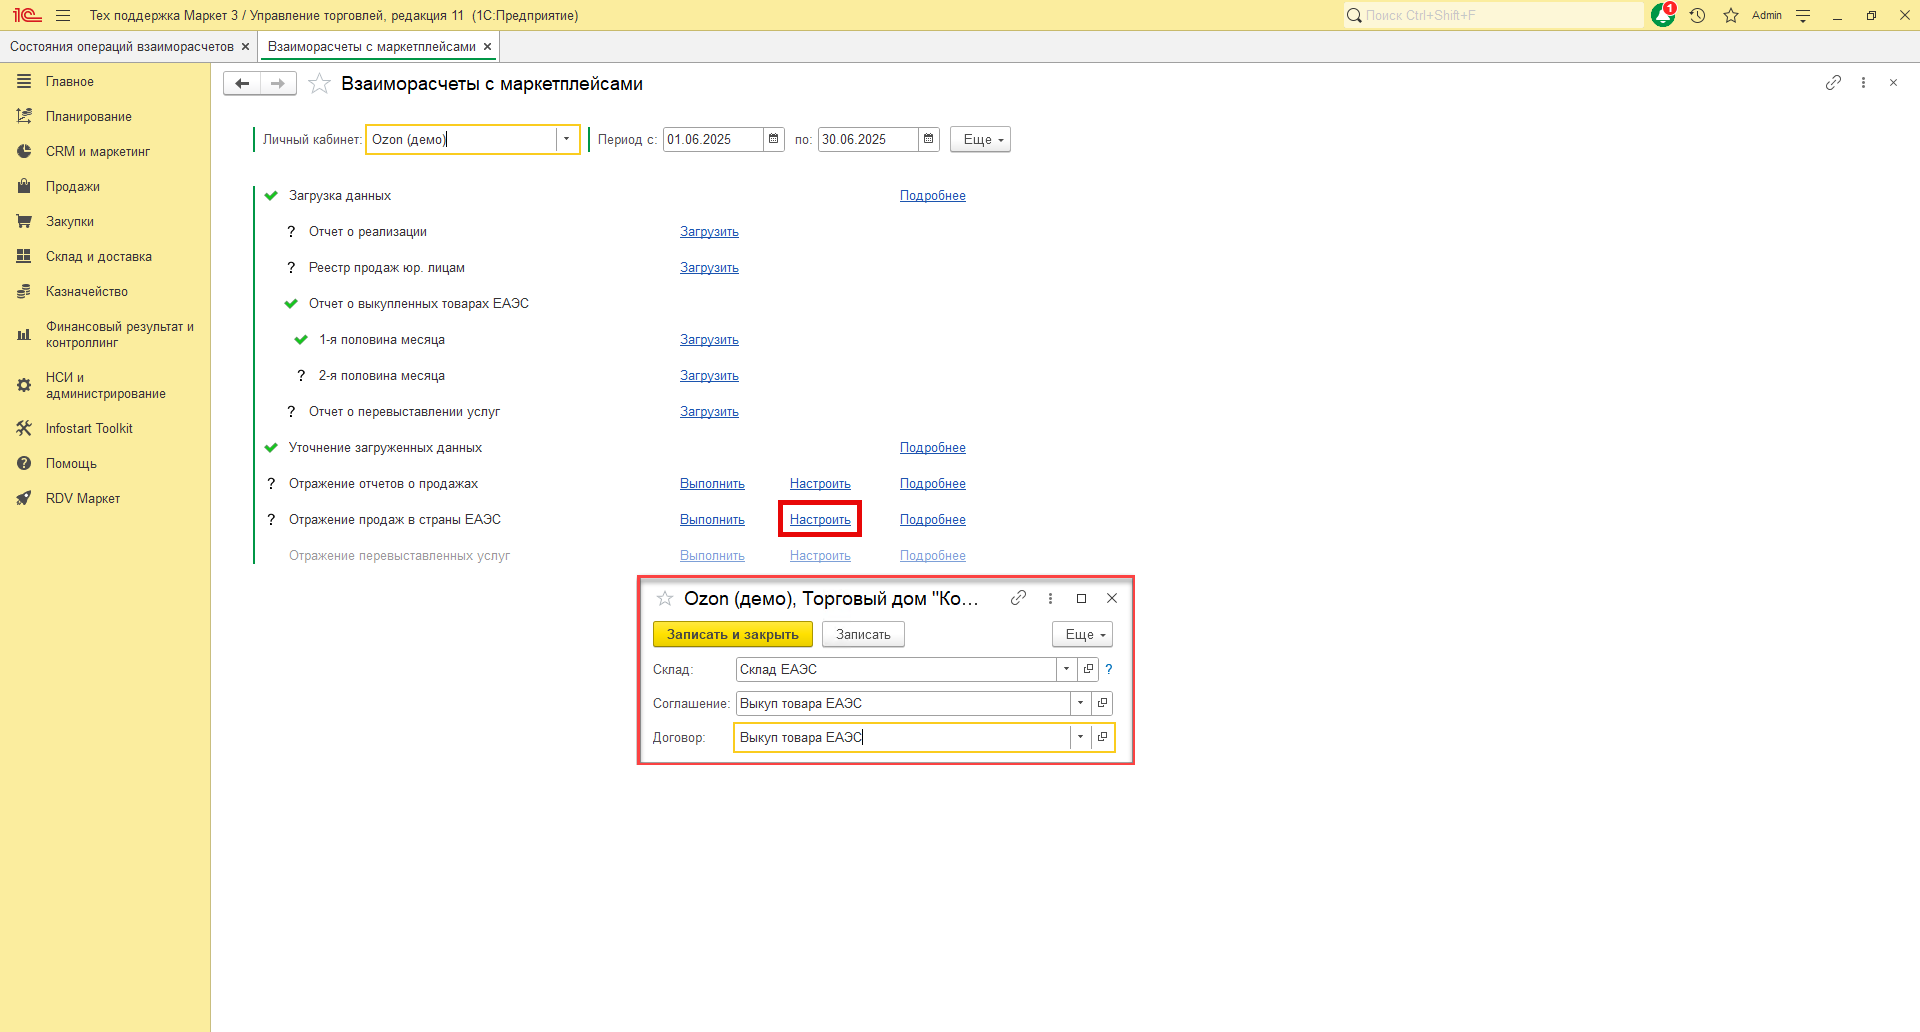1920x1032 pixels.
Task: Open calendar for period start date
Action: coord(774,139)
